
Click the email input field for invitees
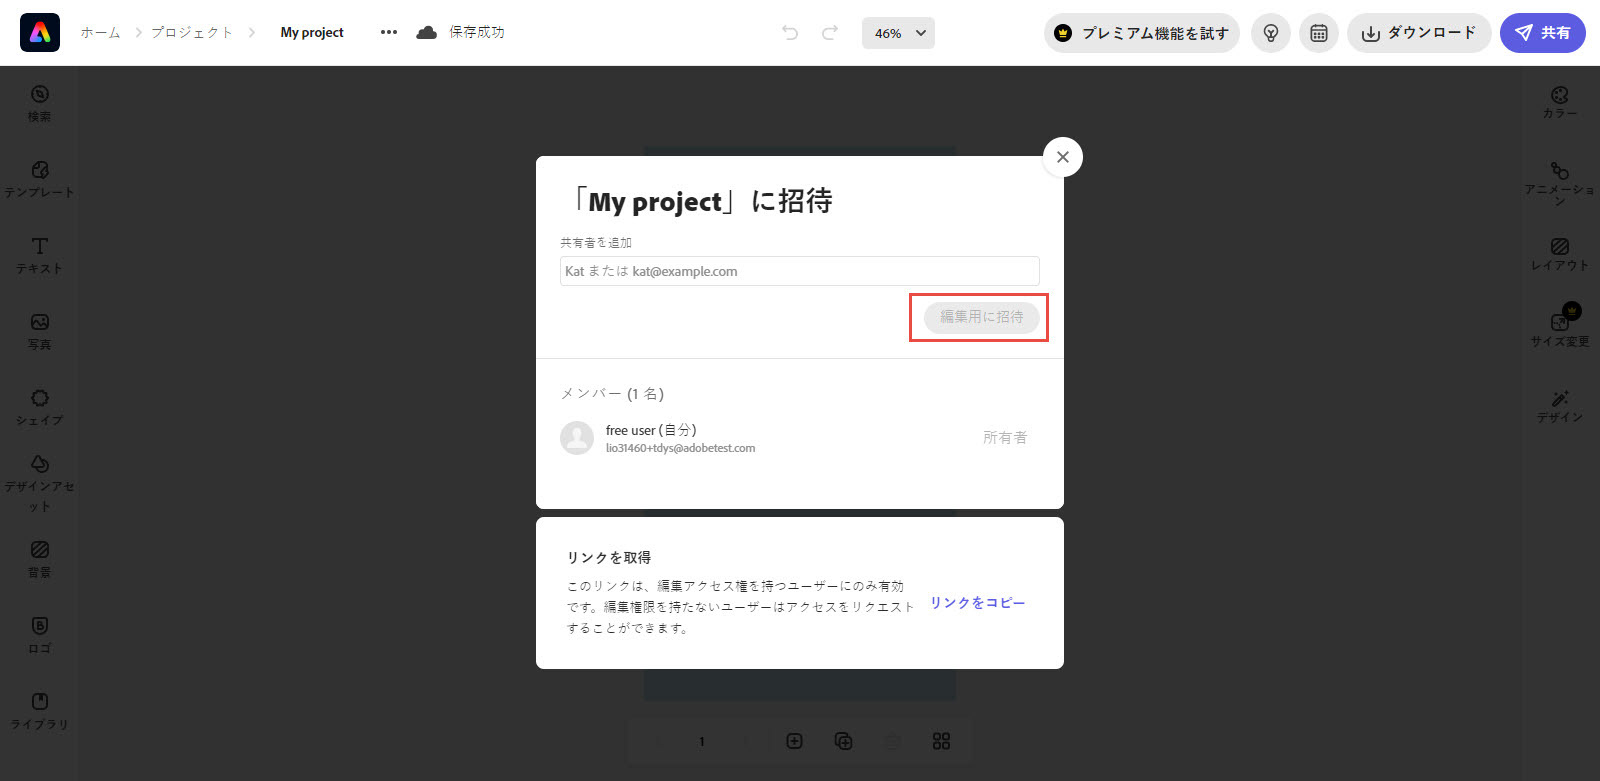pos(799,271)
